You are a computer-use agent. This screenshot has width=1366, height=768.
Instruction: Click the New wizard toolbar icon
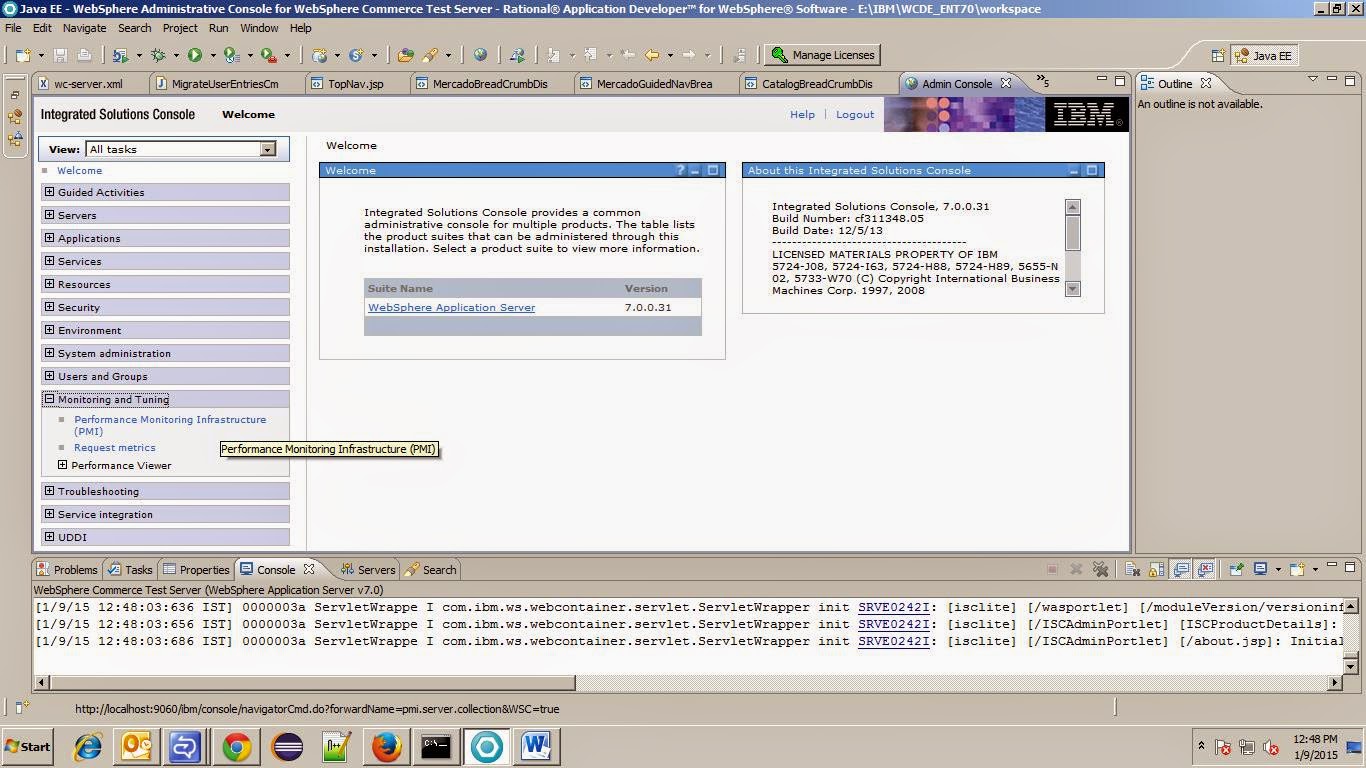click(x=23, y=55)
